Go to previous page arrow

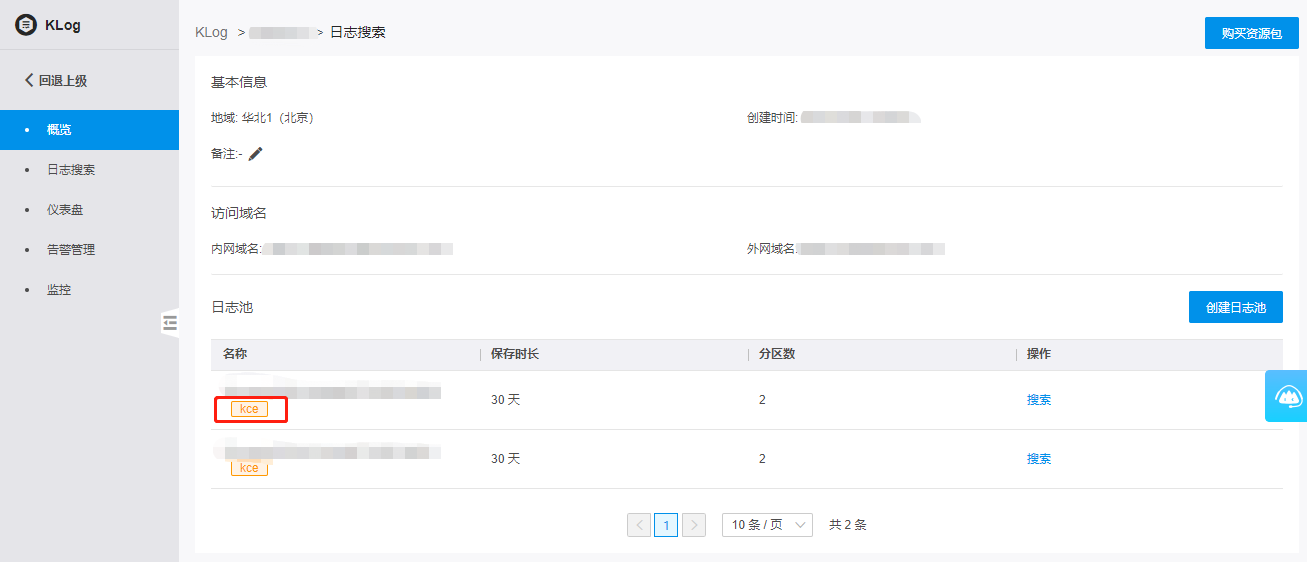pyautogui.click(x=639, y=525)
